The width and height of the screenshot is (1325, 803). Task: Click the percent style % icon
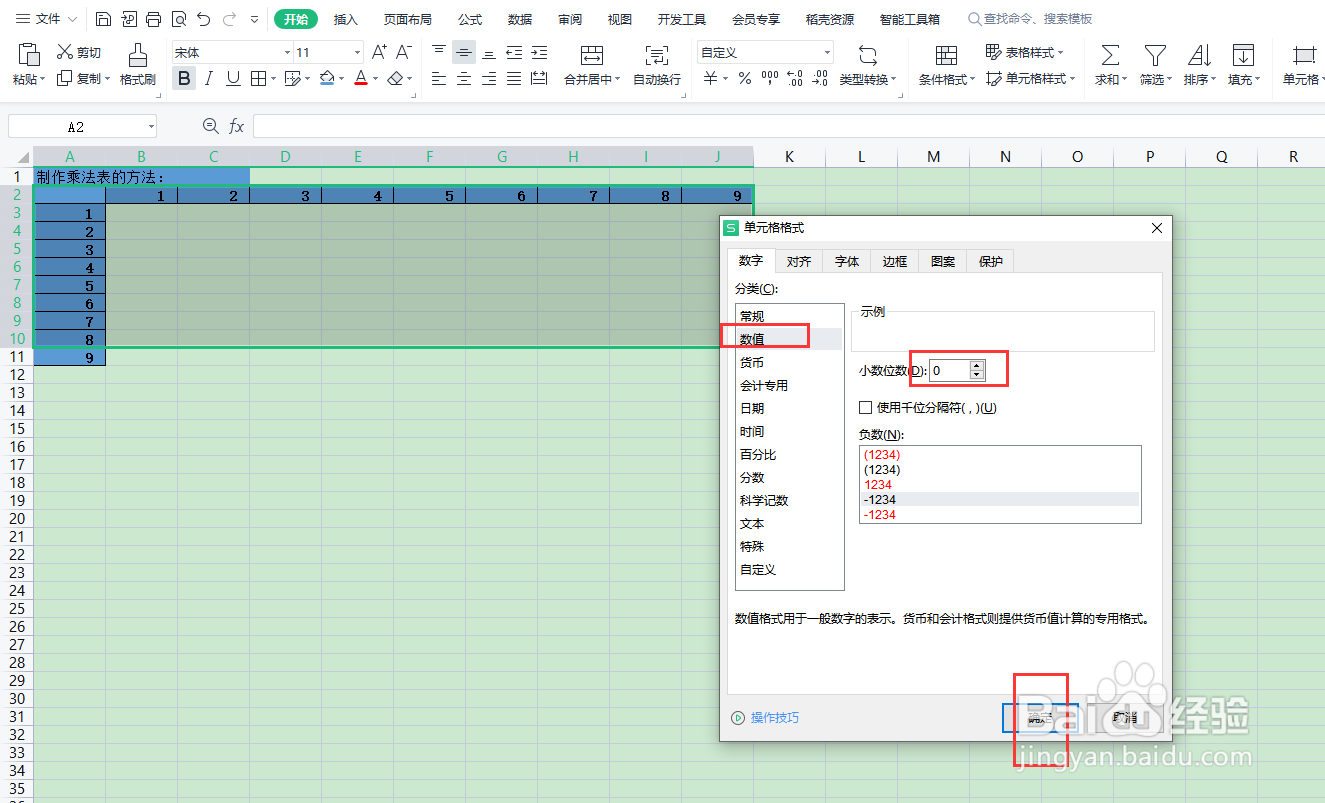coord(744,78)
